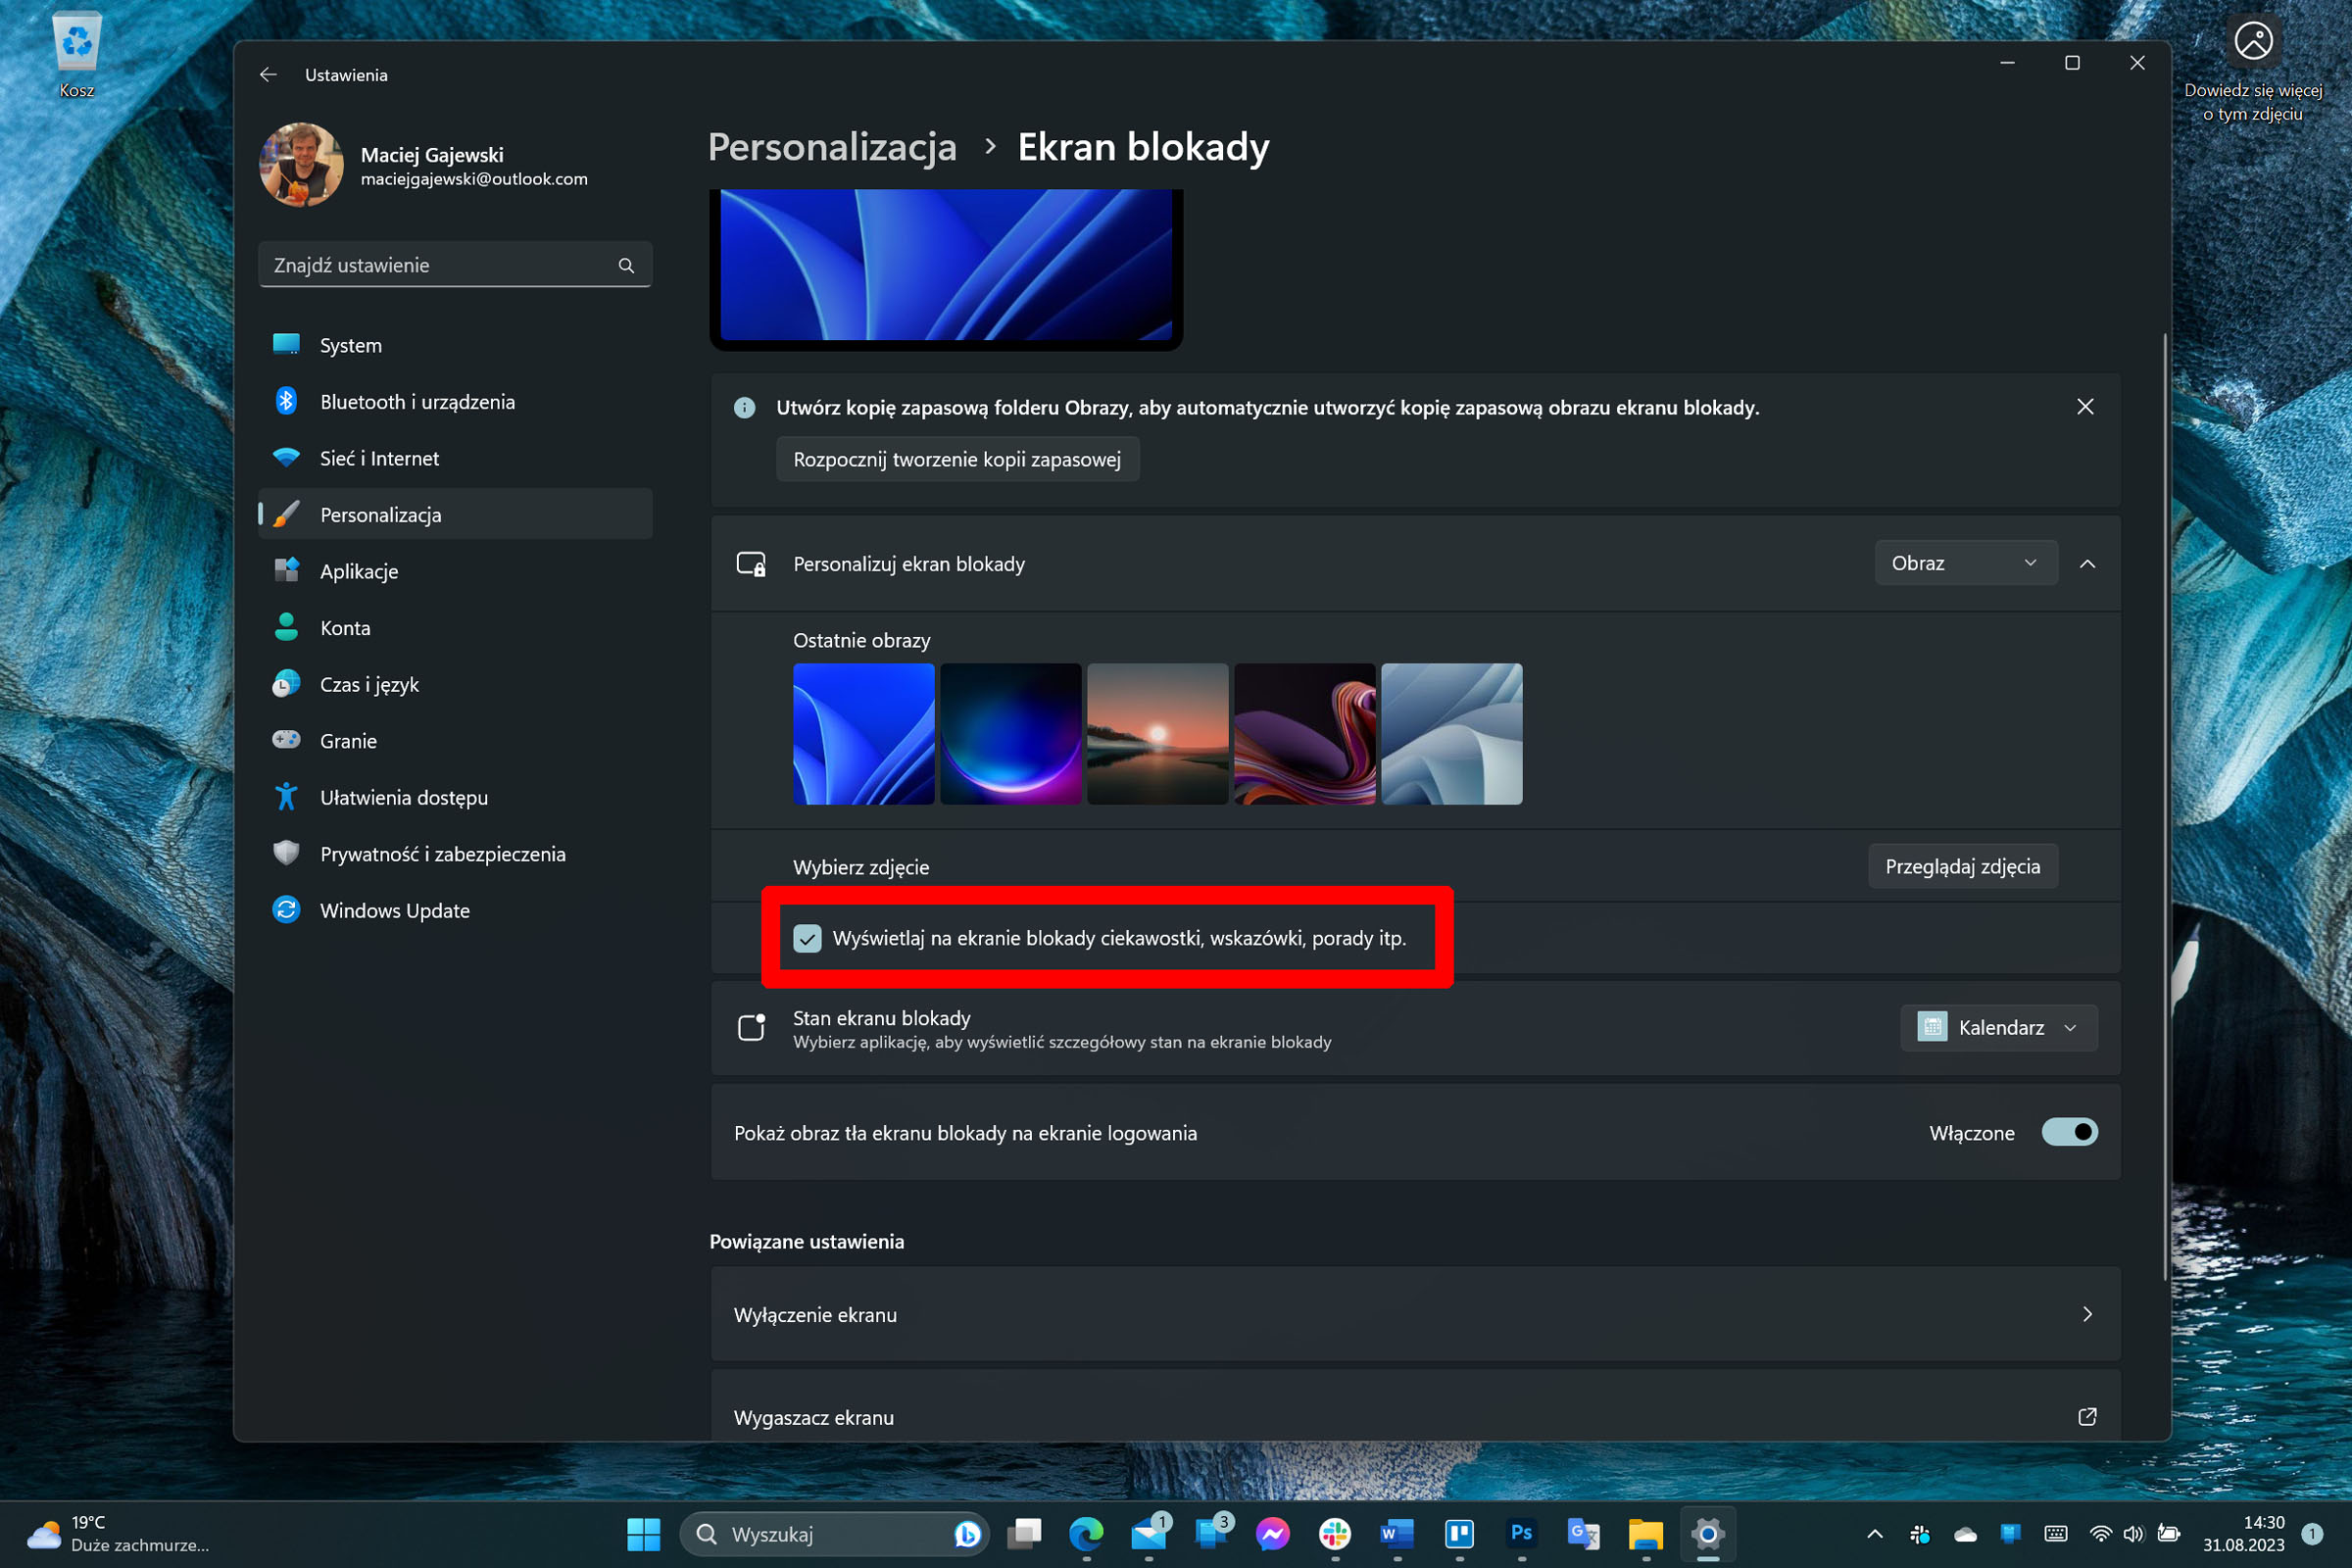This screenshot has width=2352, height=1568.
Task: Open the Kalendarz lock screen status dropdown
Action: [x=1998, y=1027]
